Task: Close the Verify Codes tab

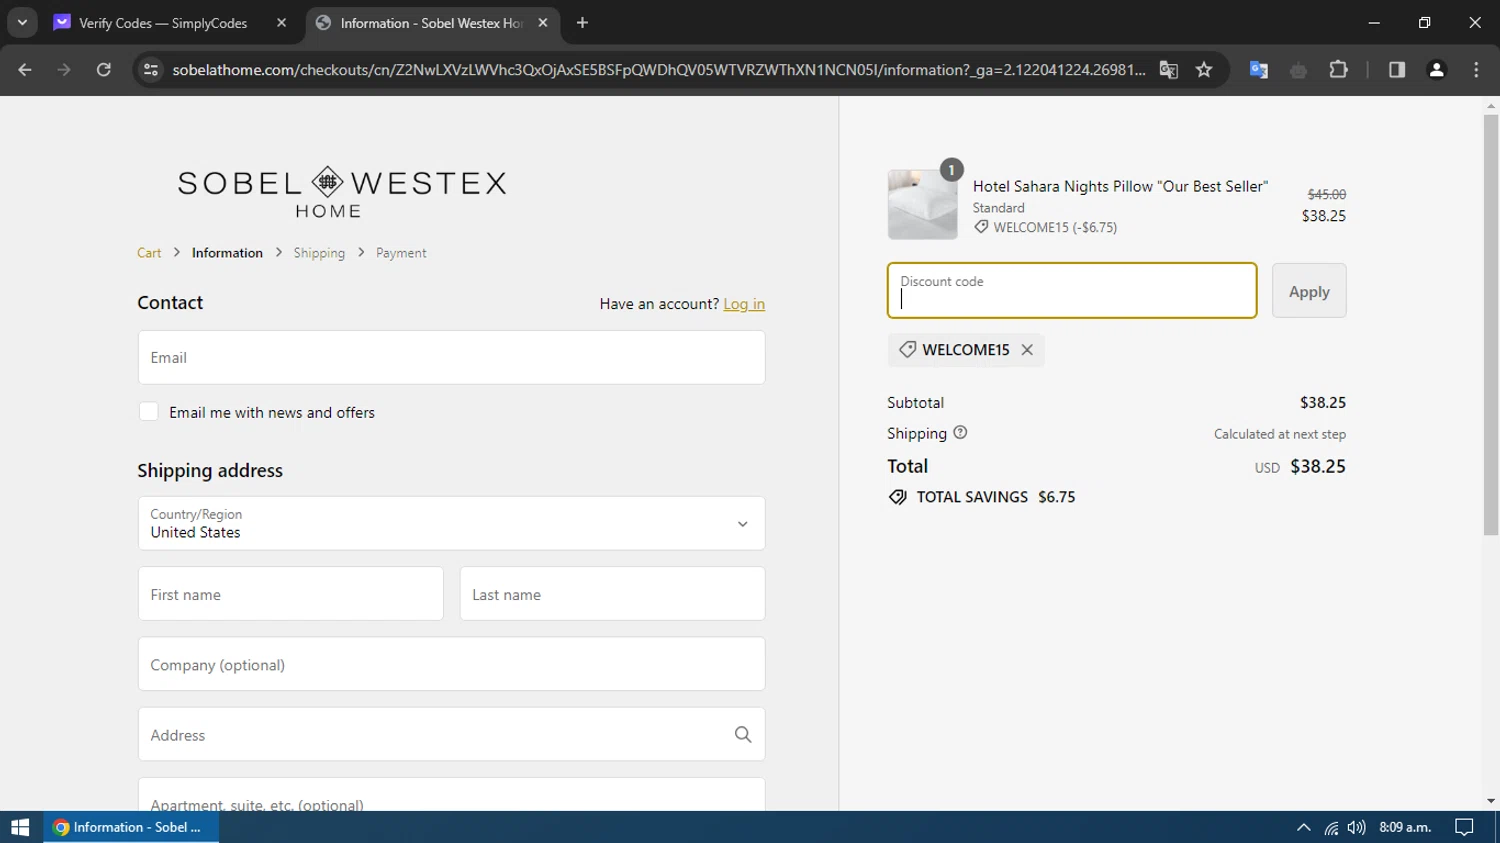Action: click(x=282, y=23)
